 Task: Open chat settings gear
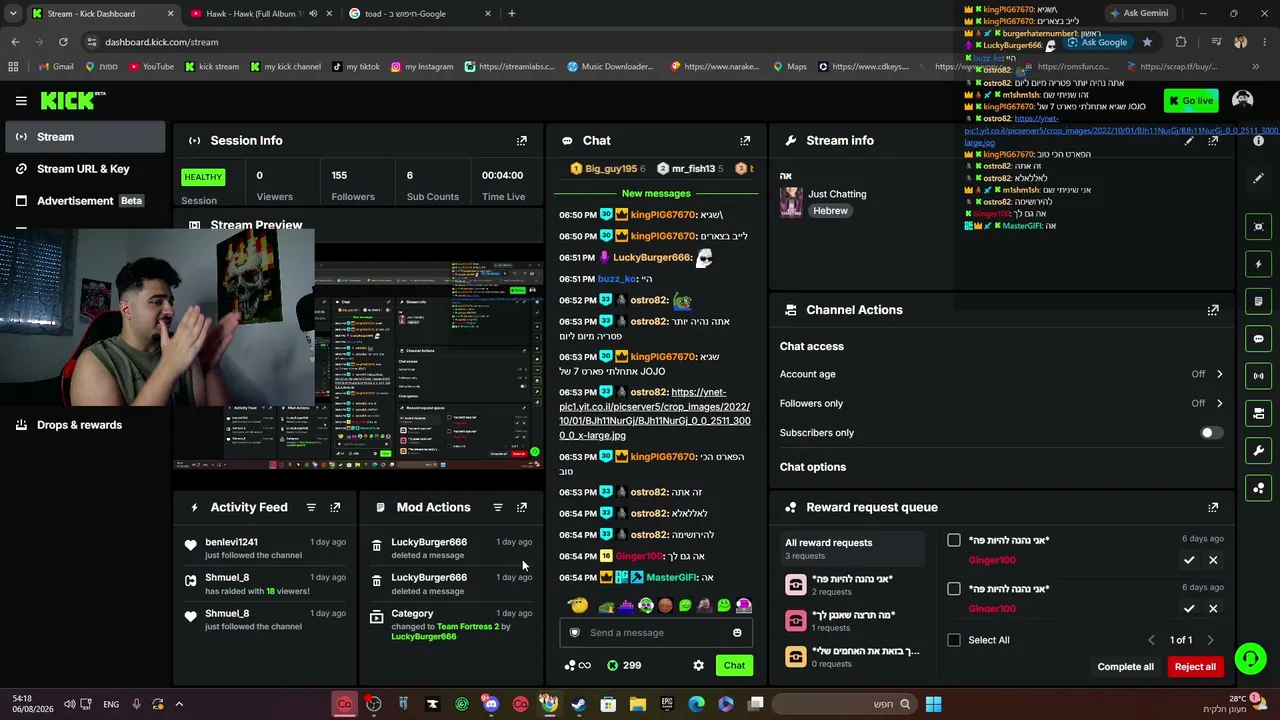[x=699, y=665]
